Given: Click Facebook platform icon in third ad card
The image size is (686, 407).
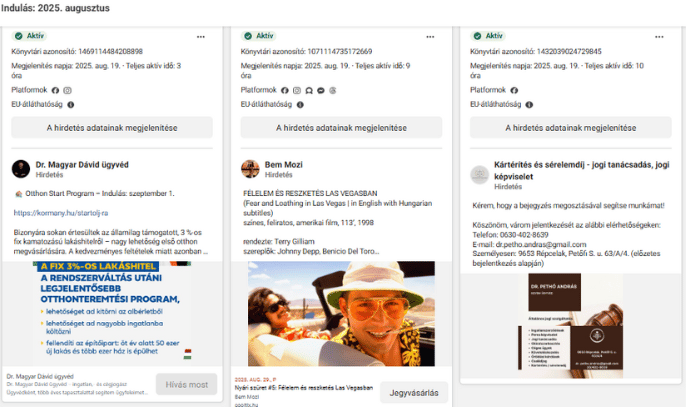Looking at the screenshot, I should pyautogui.click(x=514, y=89).
